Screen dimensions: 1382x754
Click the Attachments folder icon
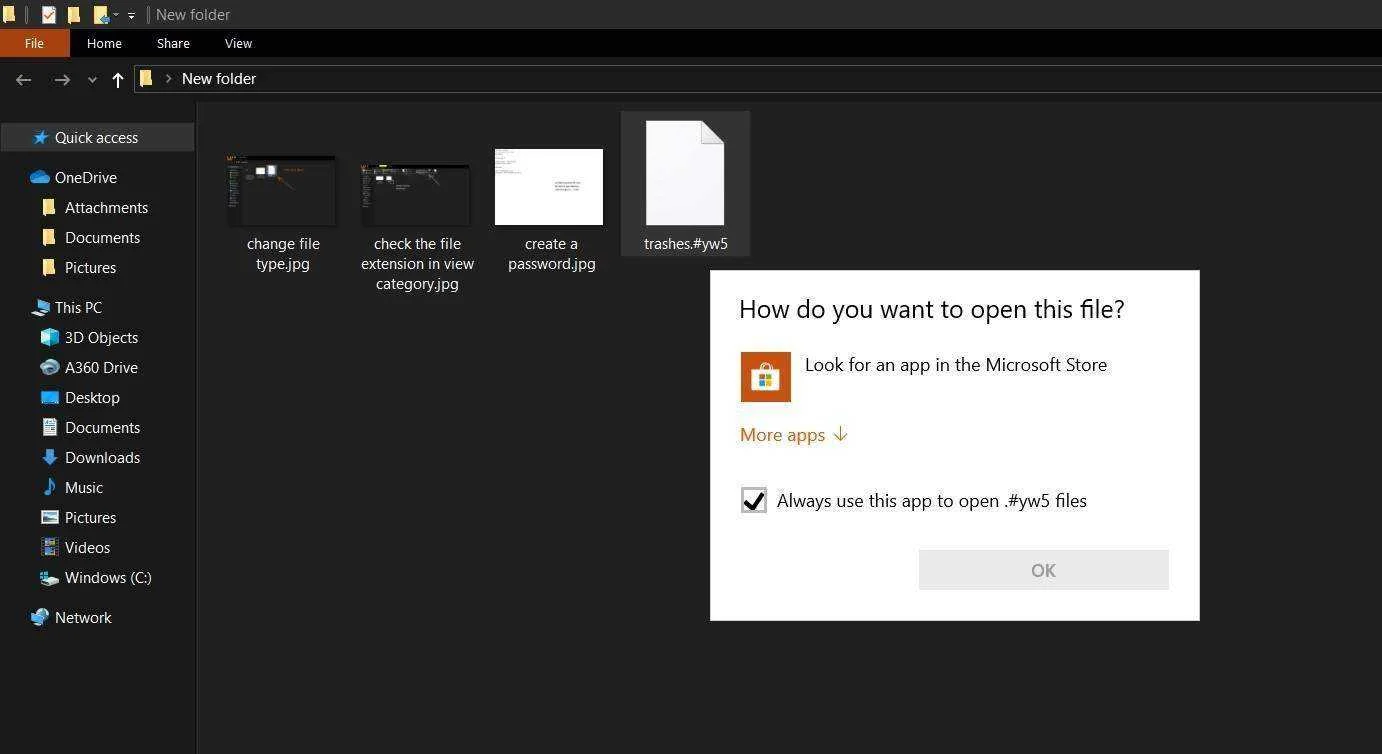49,207
